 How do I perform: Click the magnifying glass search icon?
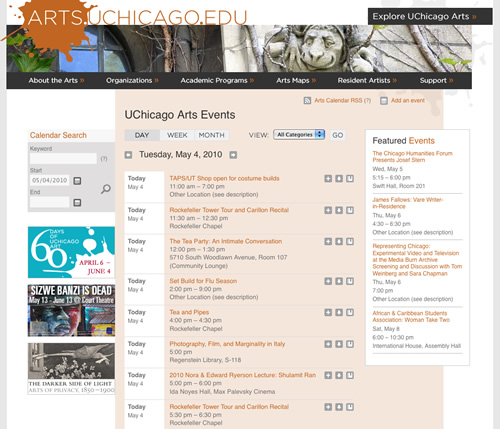coord(106,189)
